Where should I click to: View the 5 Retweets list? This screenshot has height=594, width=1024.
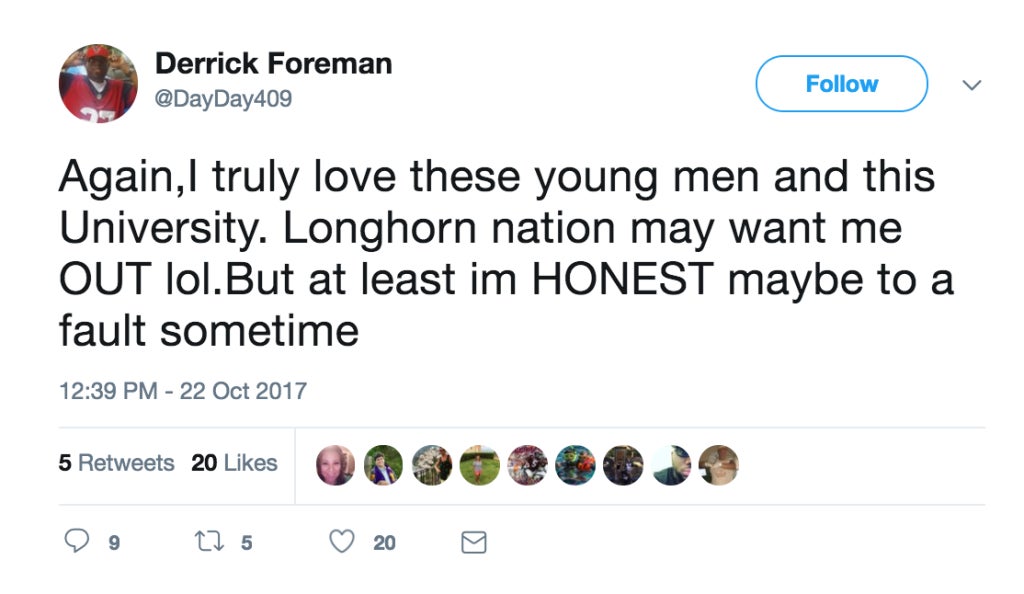pos(116,463)
